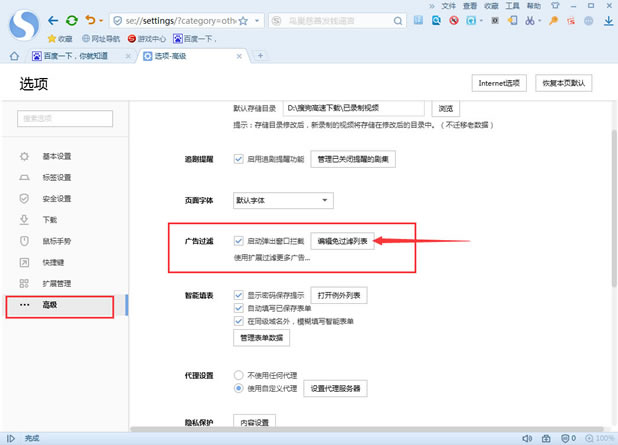Click the 编辑免过滤列表 button
The image size is (618, 445).
(x=342, y=241)
